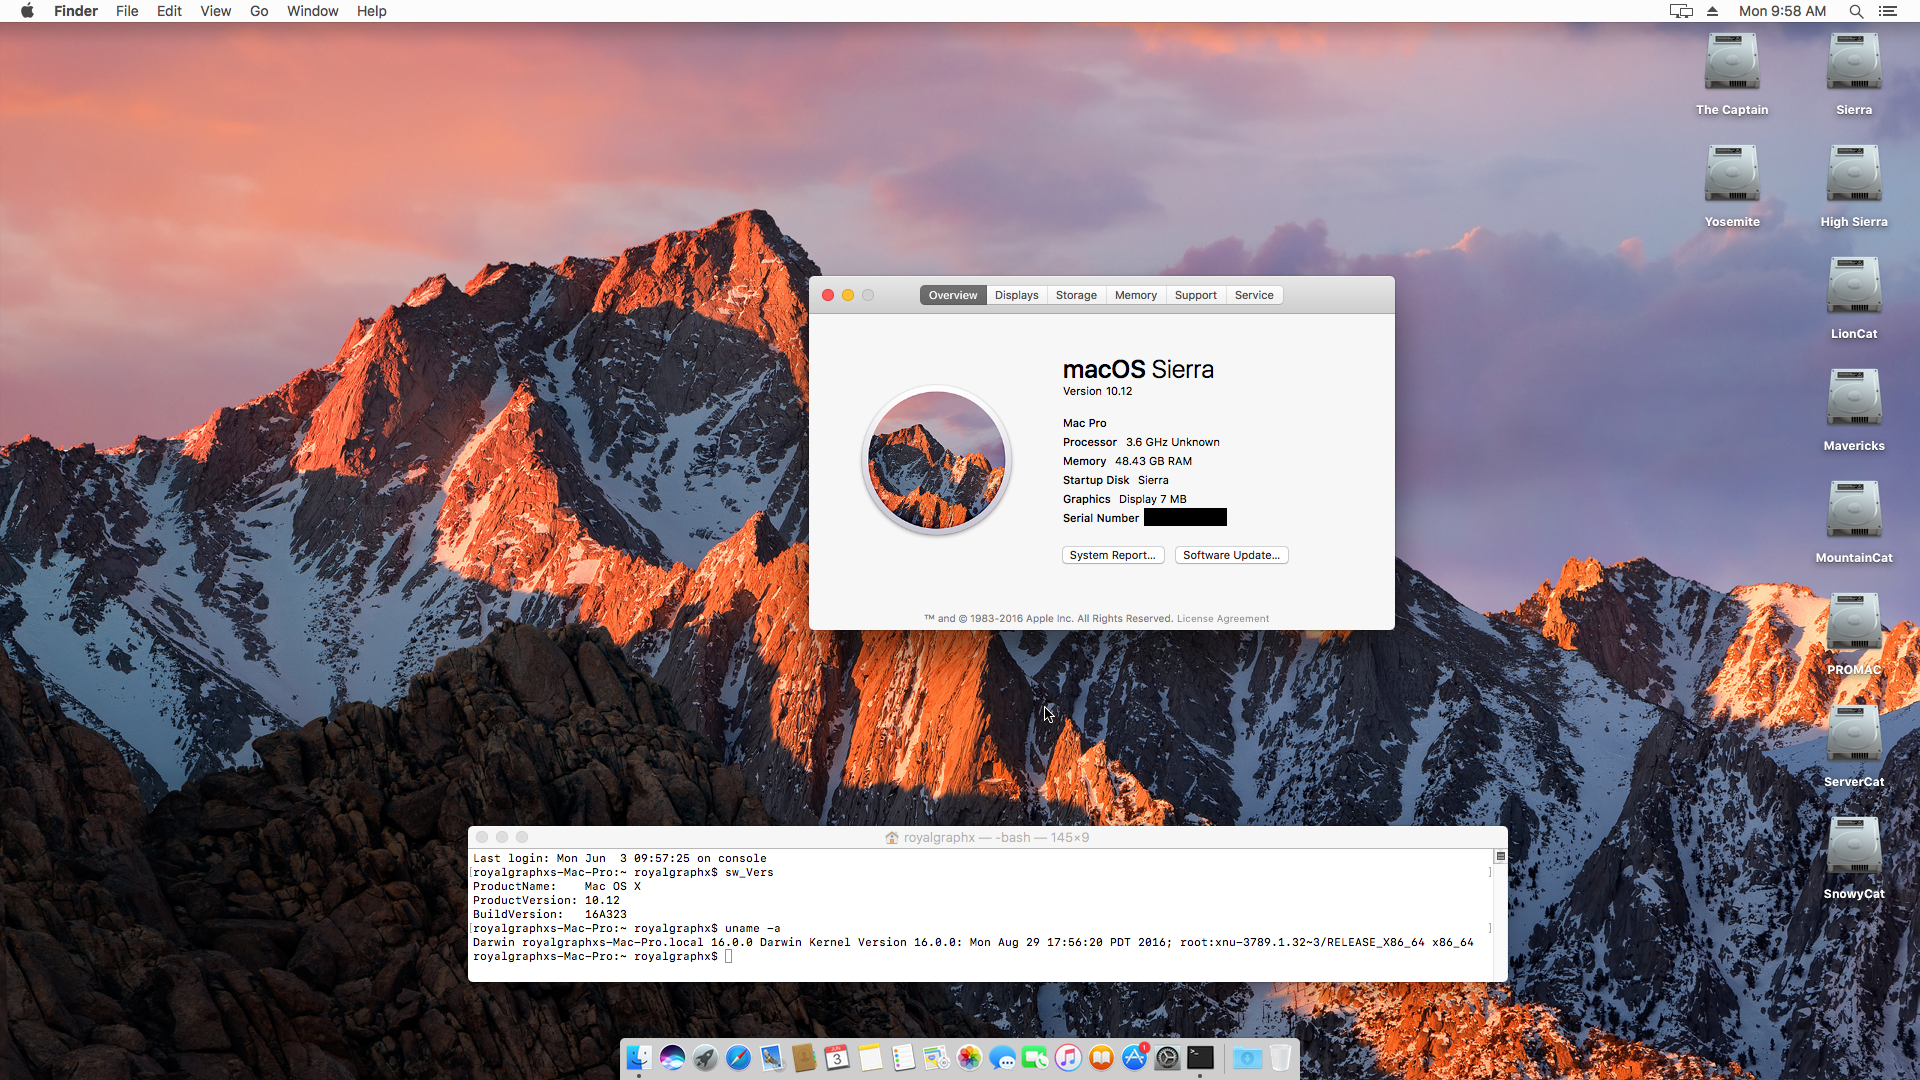Click the Software Update... button
Screen dimensions: 1920x1080
[1231, 555]
